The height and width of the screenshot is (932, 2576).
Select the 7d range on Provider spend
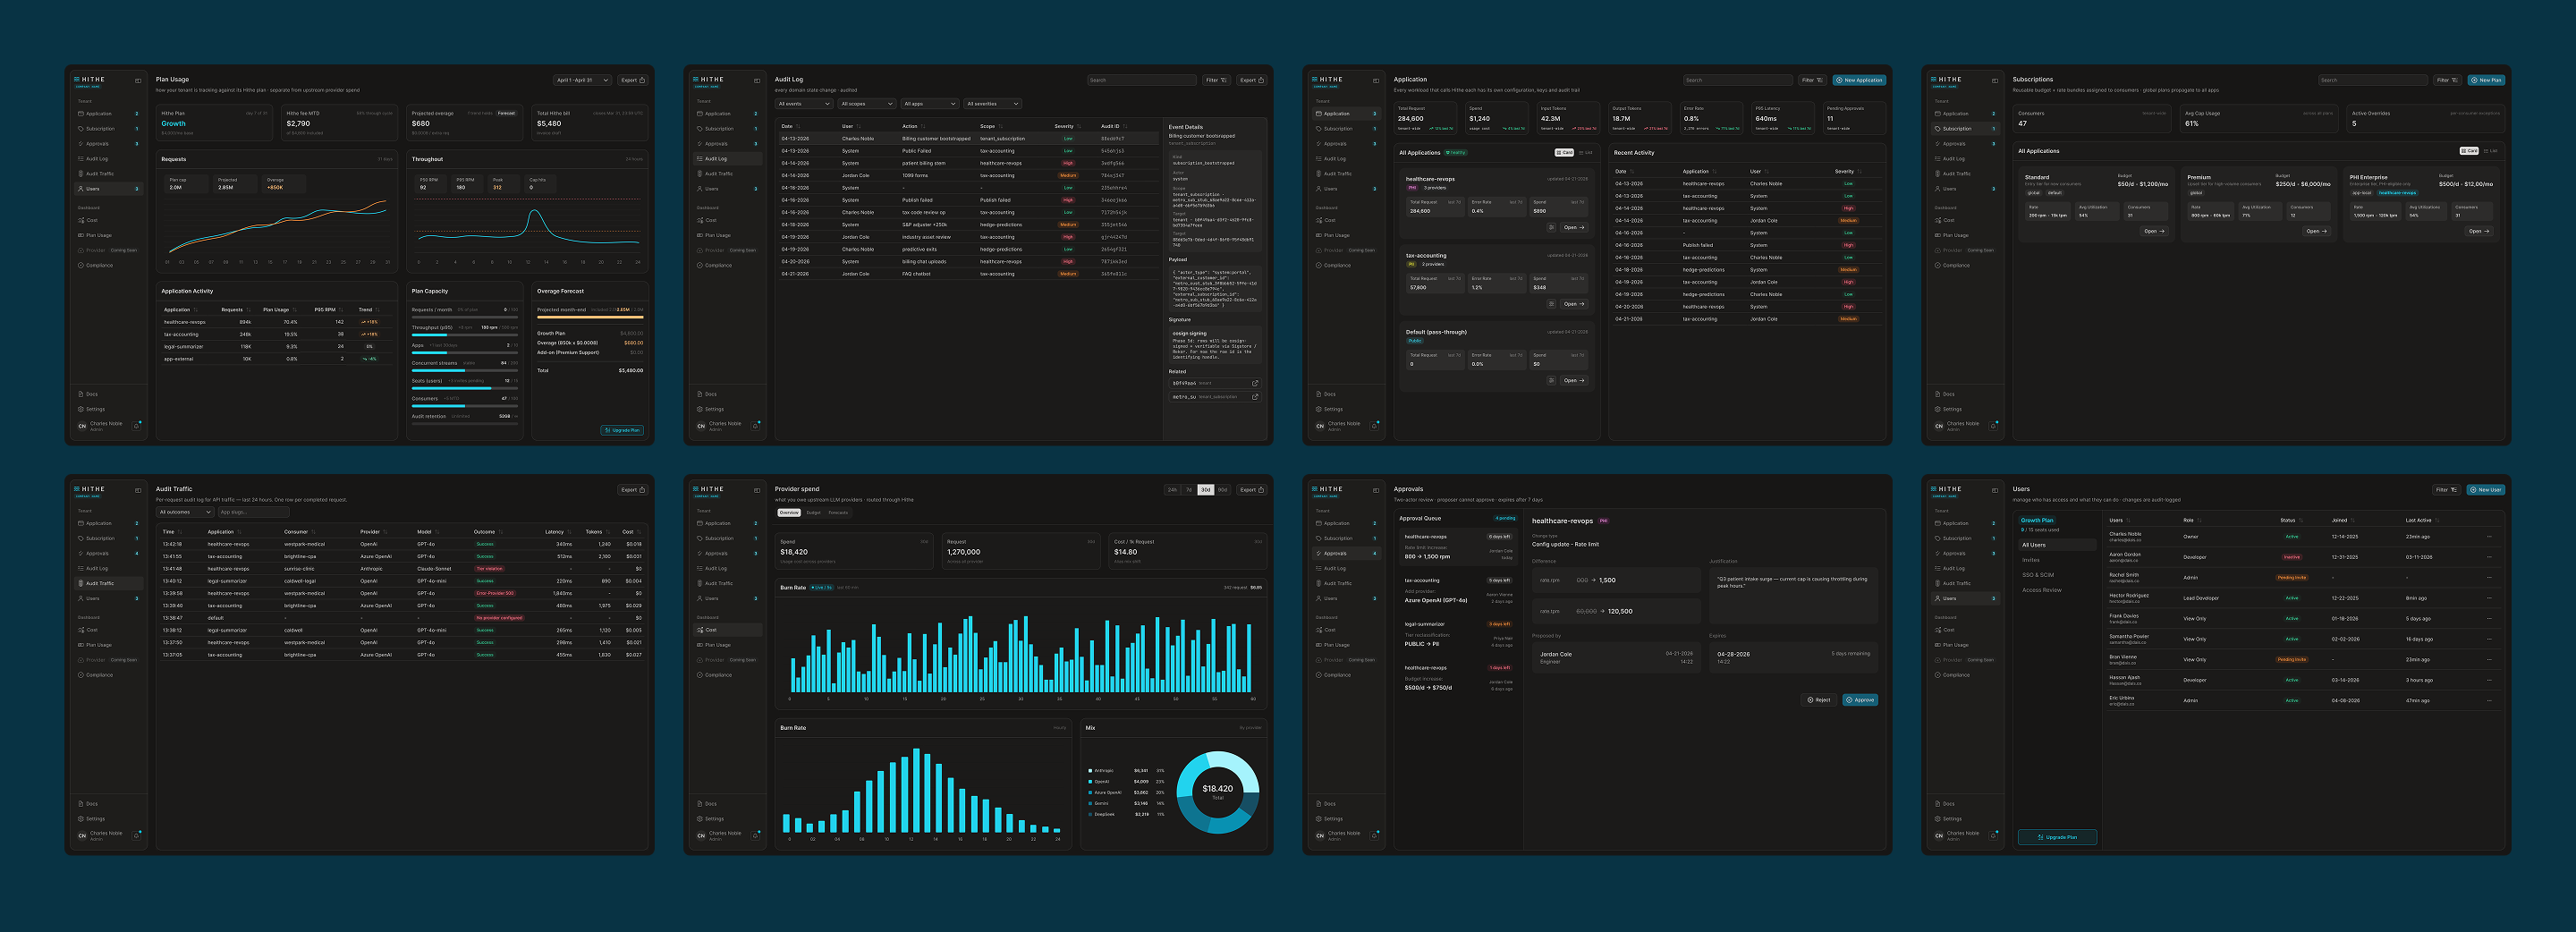(x=1189, y=490)
